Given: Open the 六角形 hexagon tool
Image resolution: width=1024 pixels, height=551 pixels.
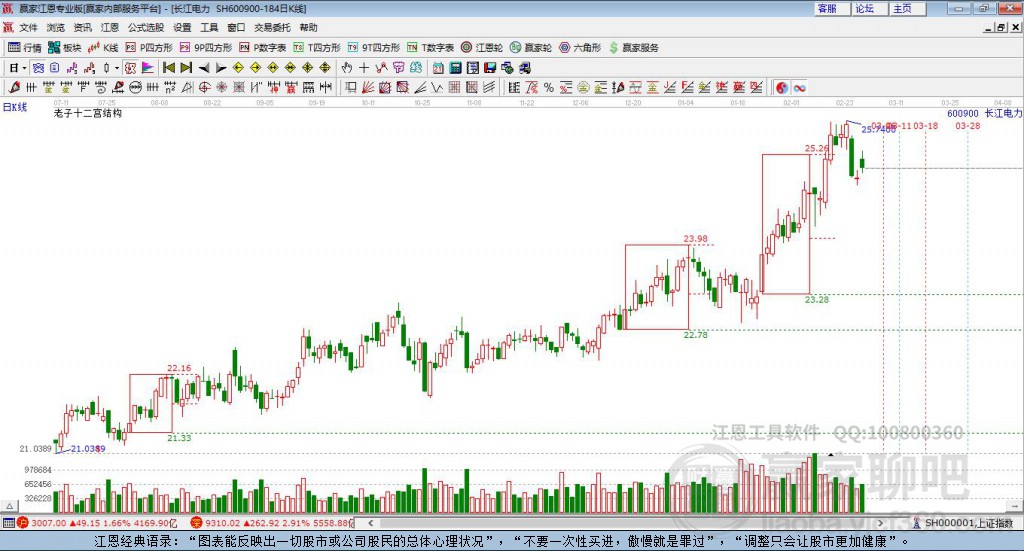Looking at the screenshot, I should tap(580, 48).
